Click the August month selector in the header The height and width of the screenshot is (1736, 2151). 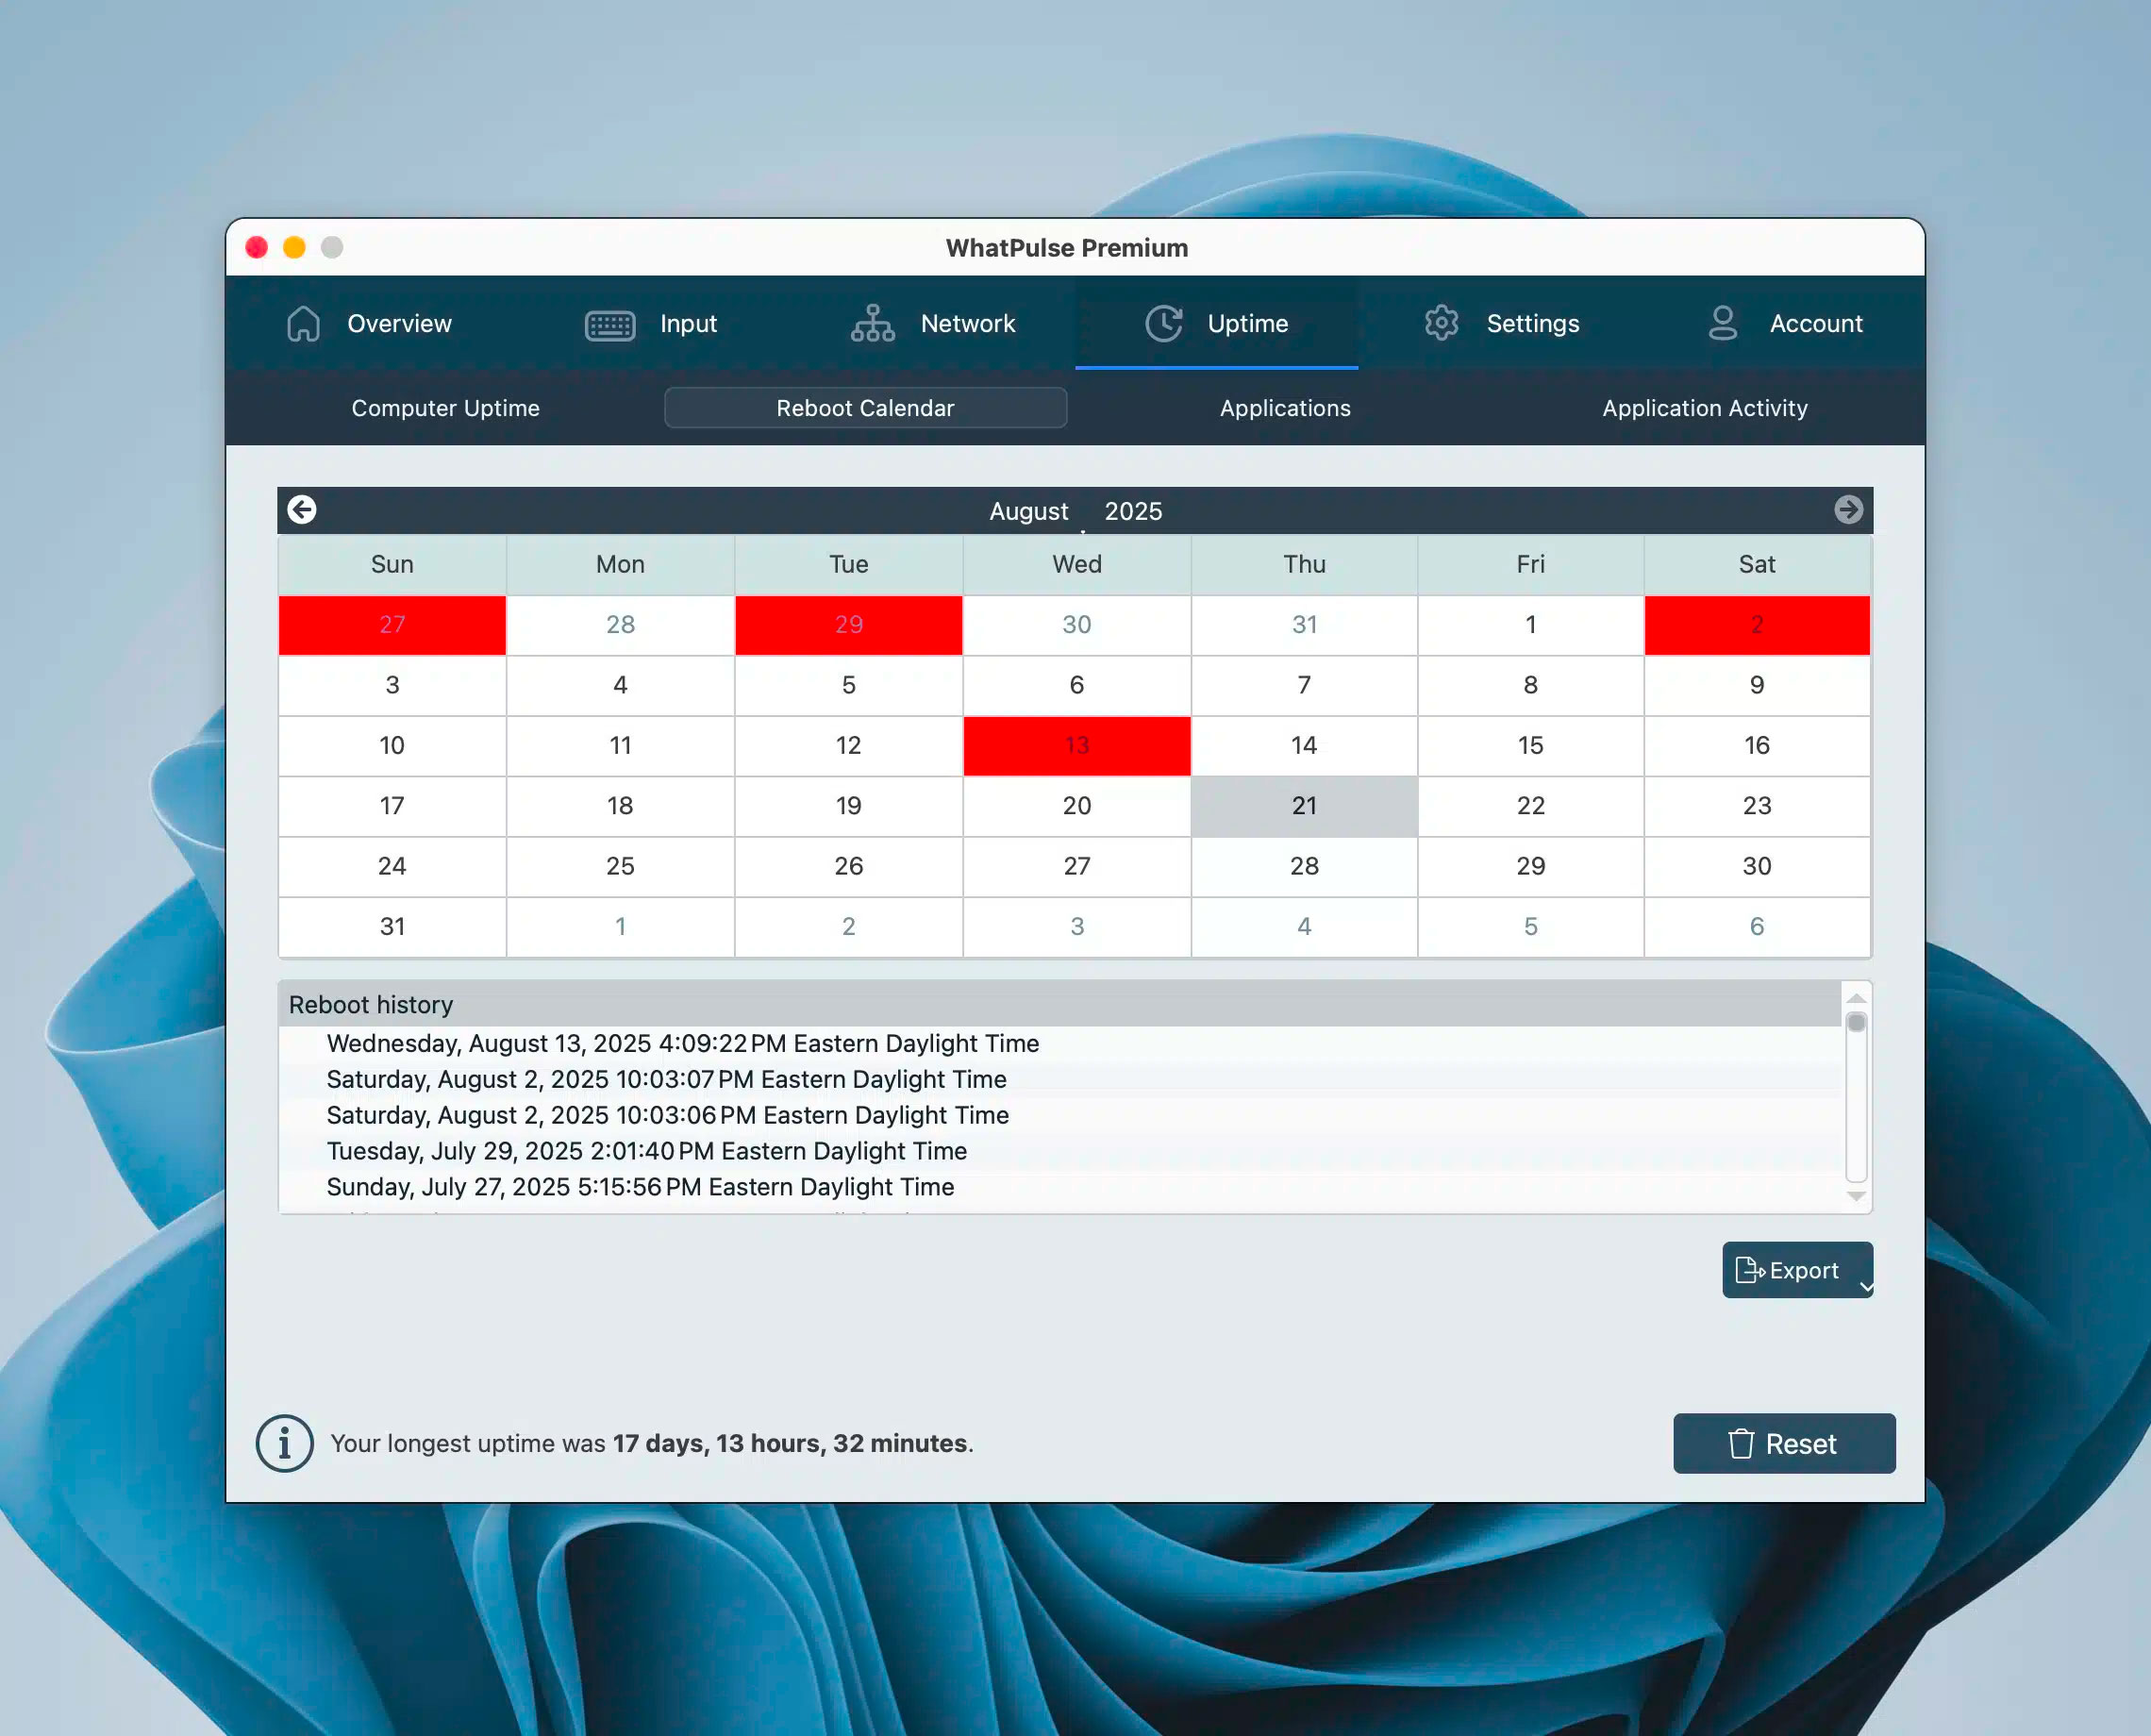click(1028, 511)
